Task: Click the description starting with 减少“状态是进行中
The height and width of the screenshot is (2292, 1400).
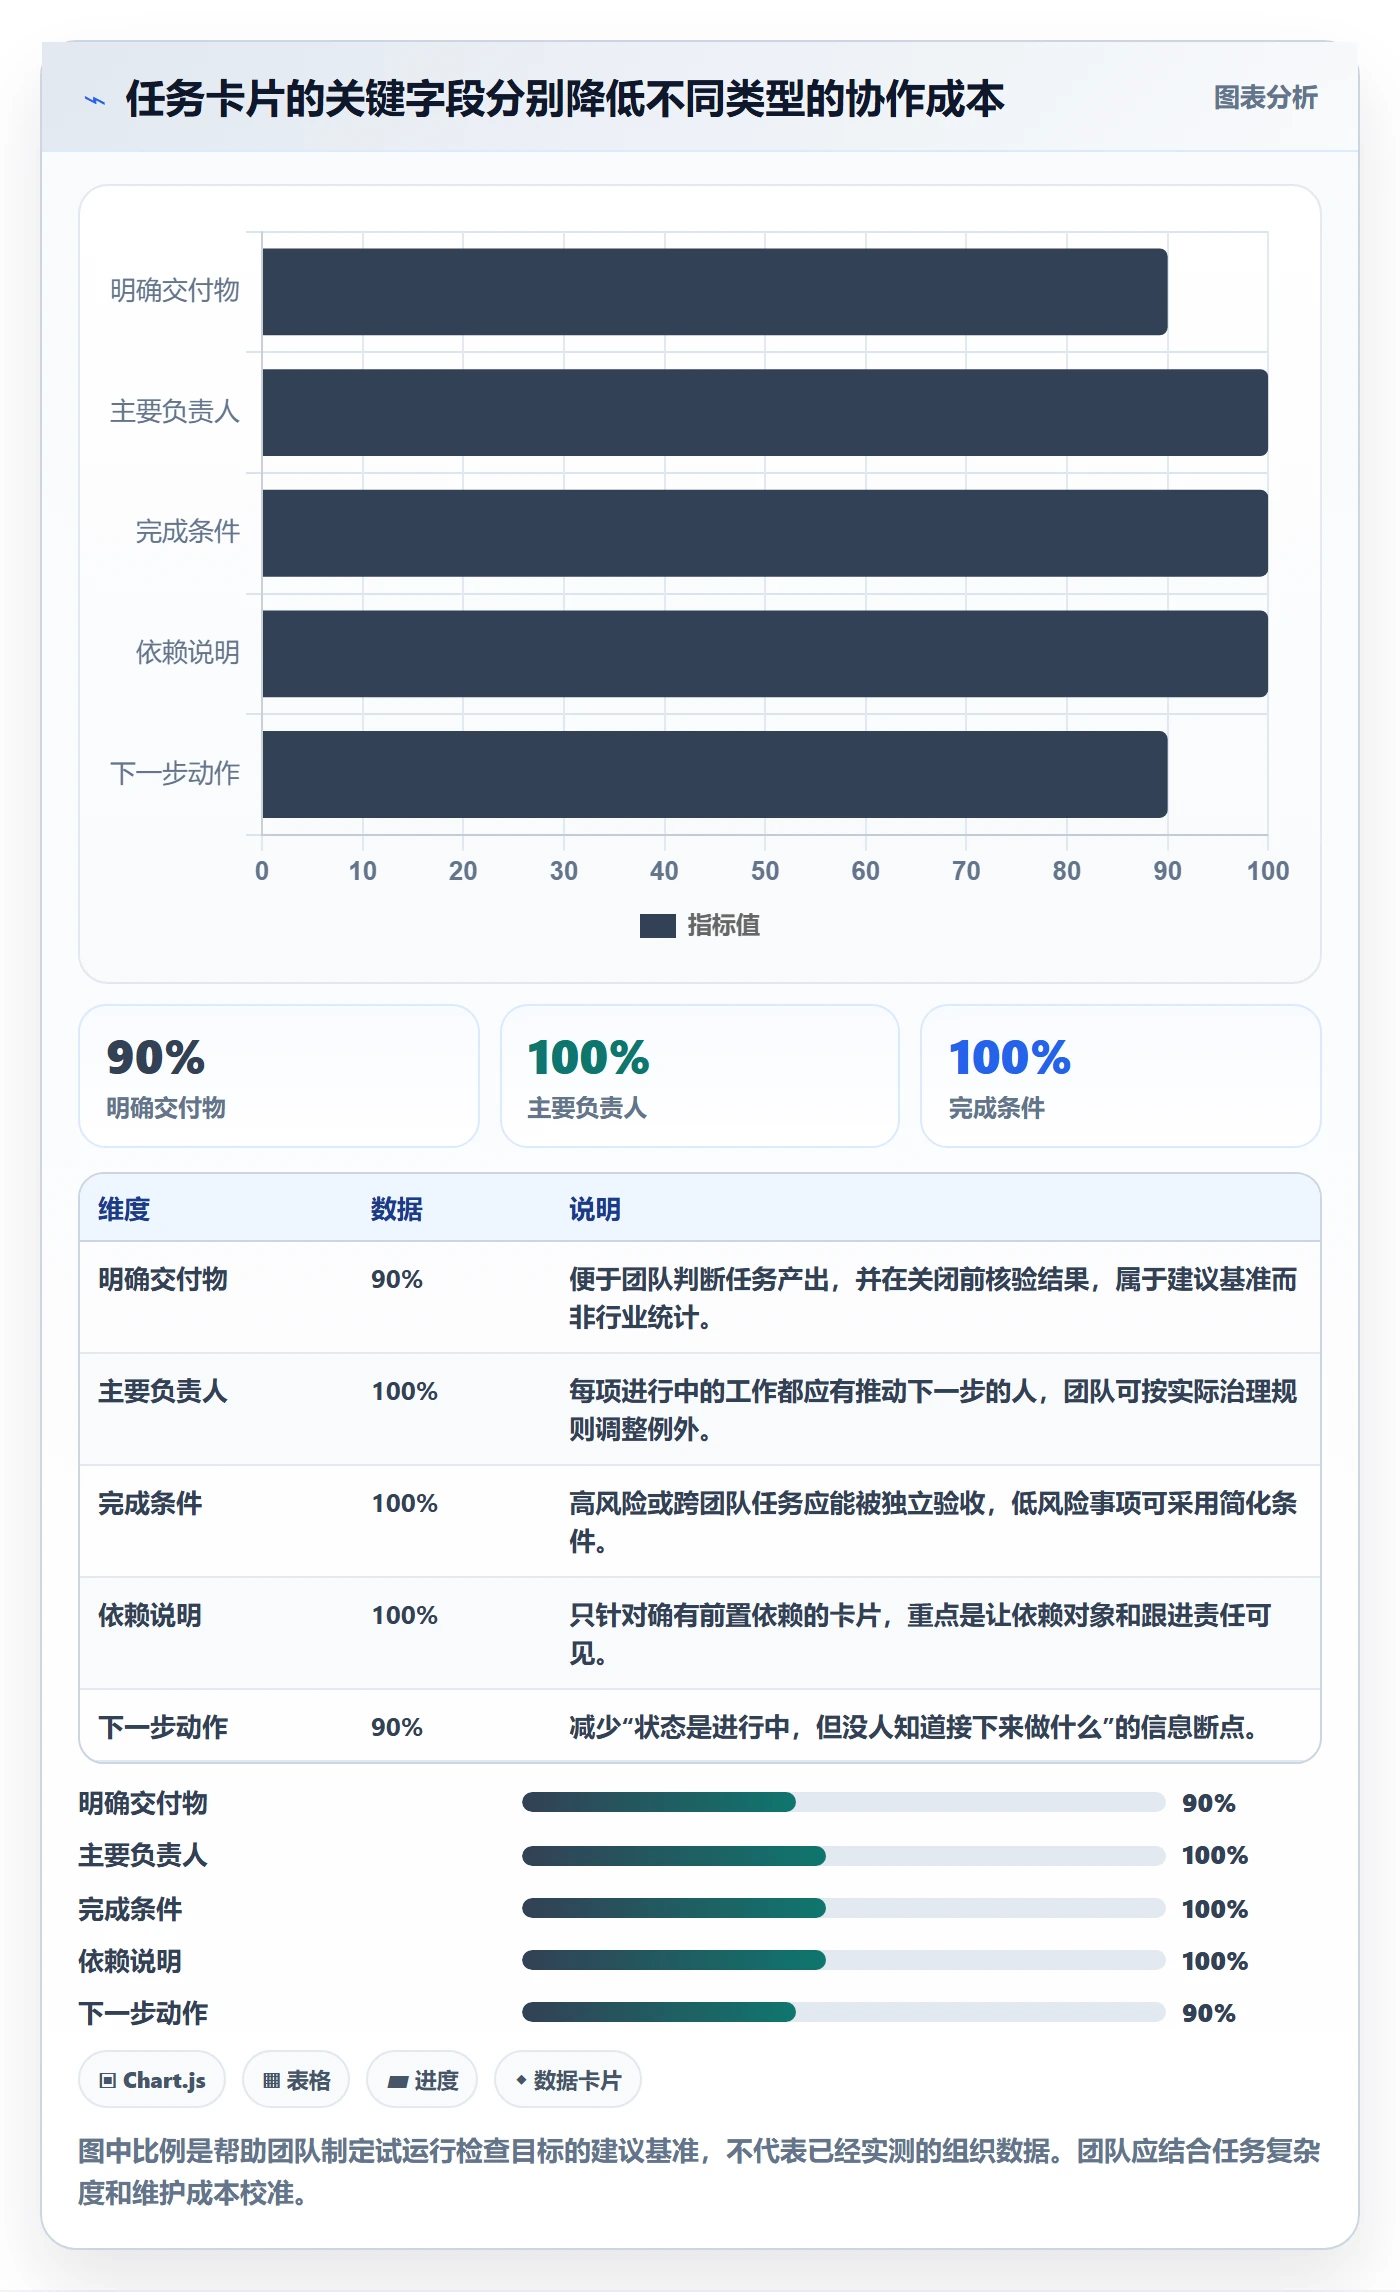Action: click(x=916, y=1727)
